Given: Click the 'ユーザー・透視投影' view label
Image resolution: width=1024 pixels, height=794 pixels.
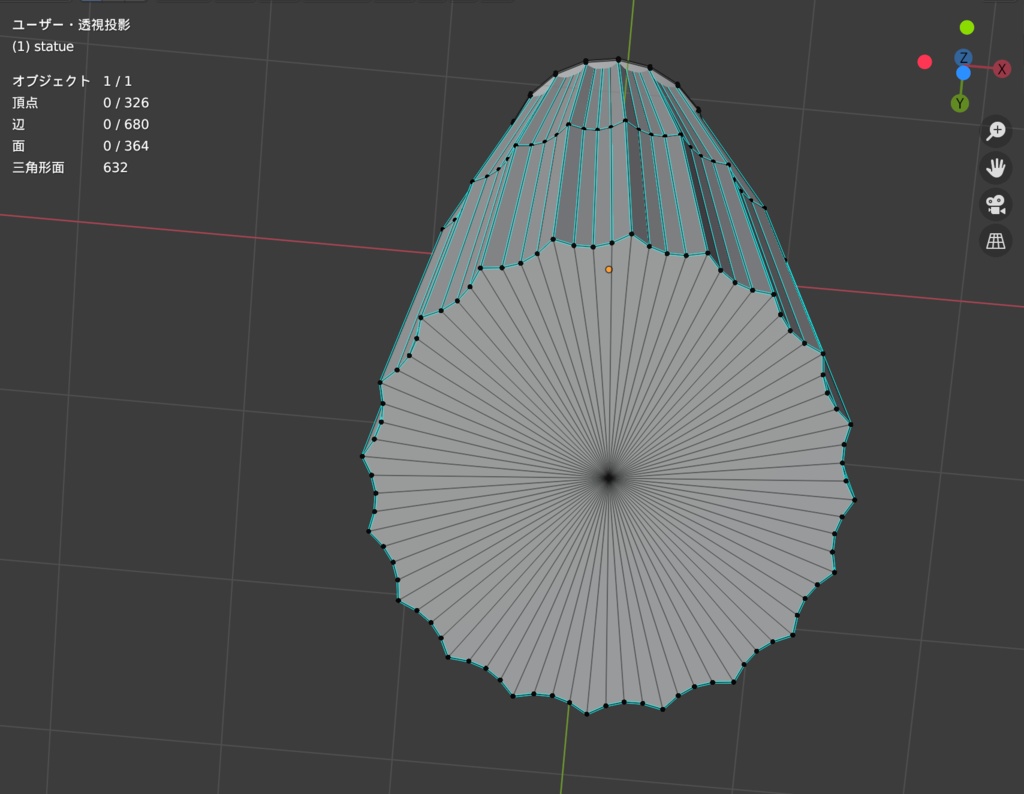Looking at the screenshot, I should 71,25.
